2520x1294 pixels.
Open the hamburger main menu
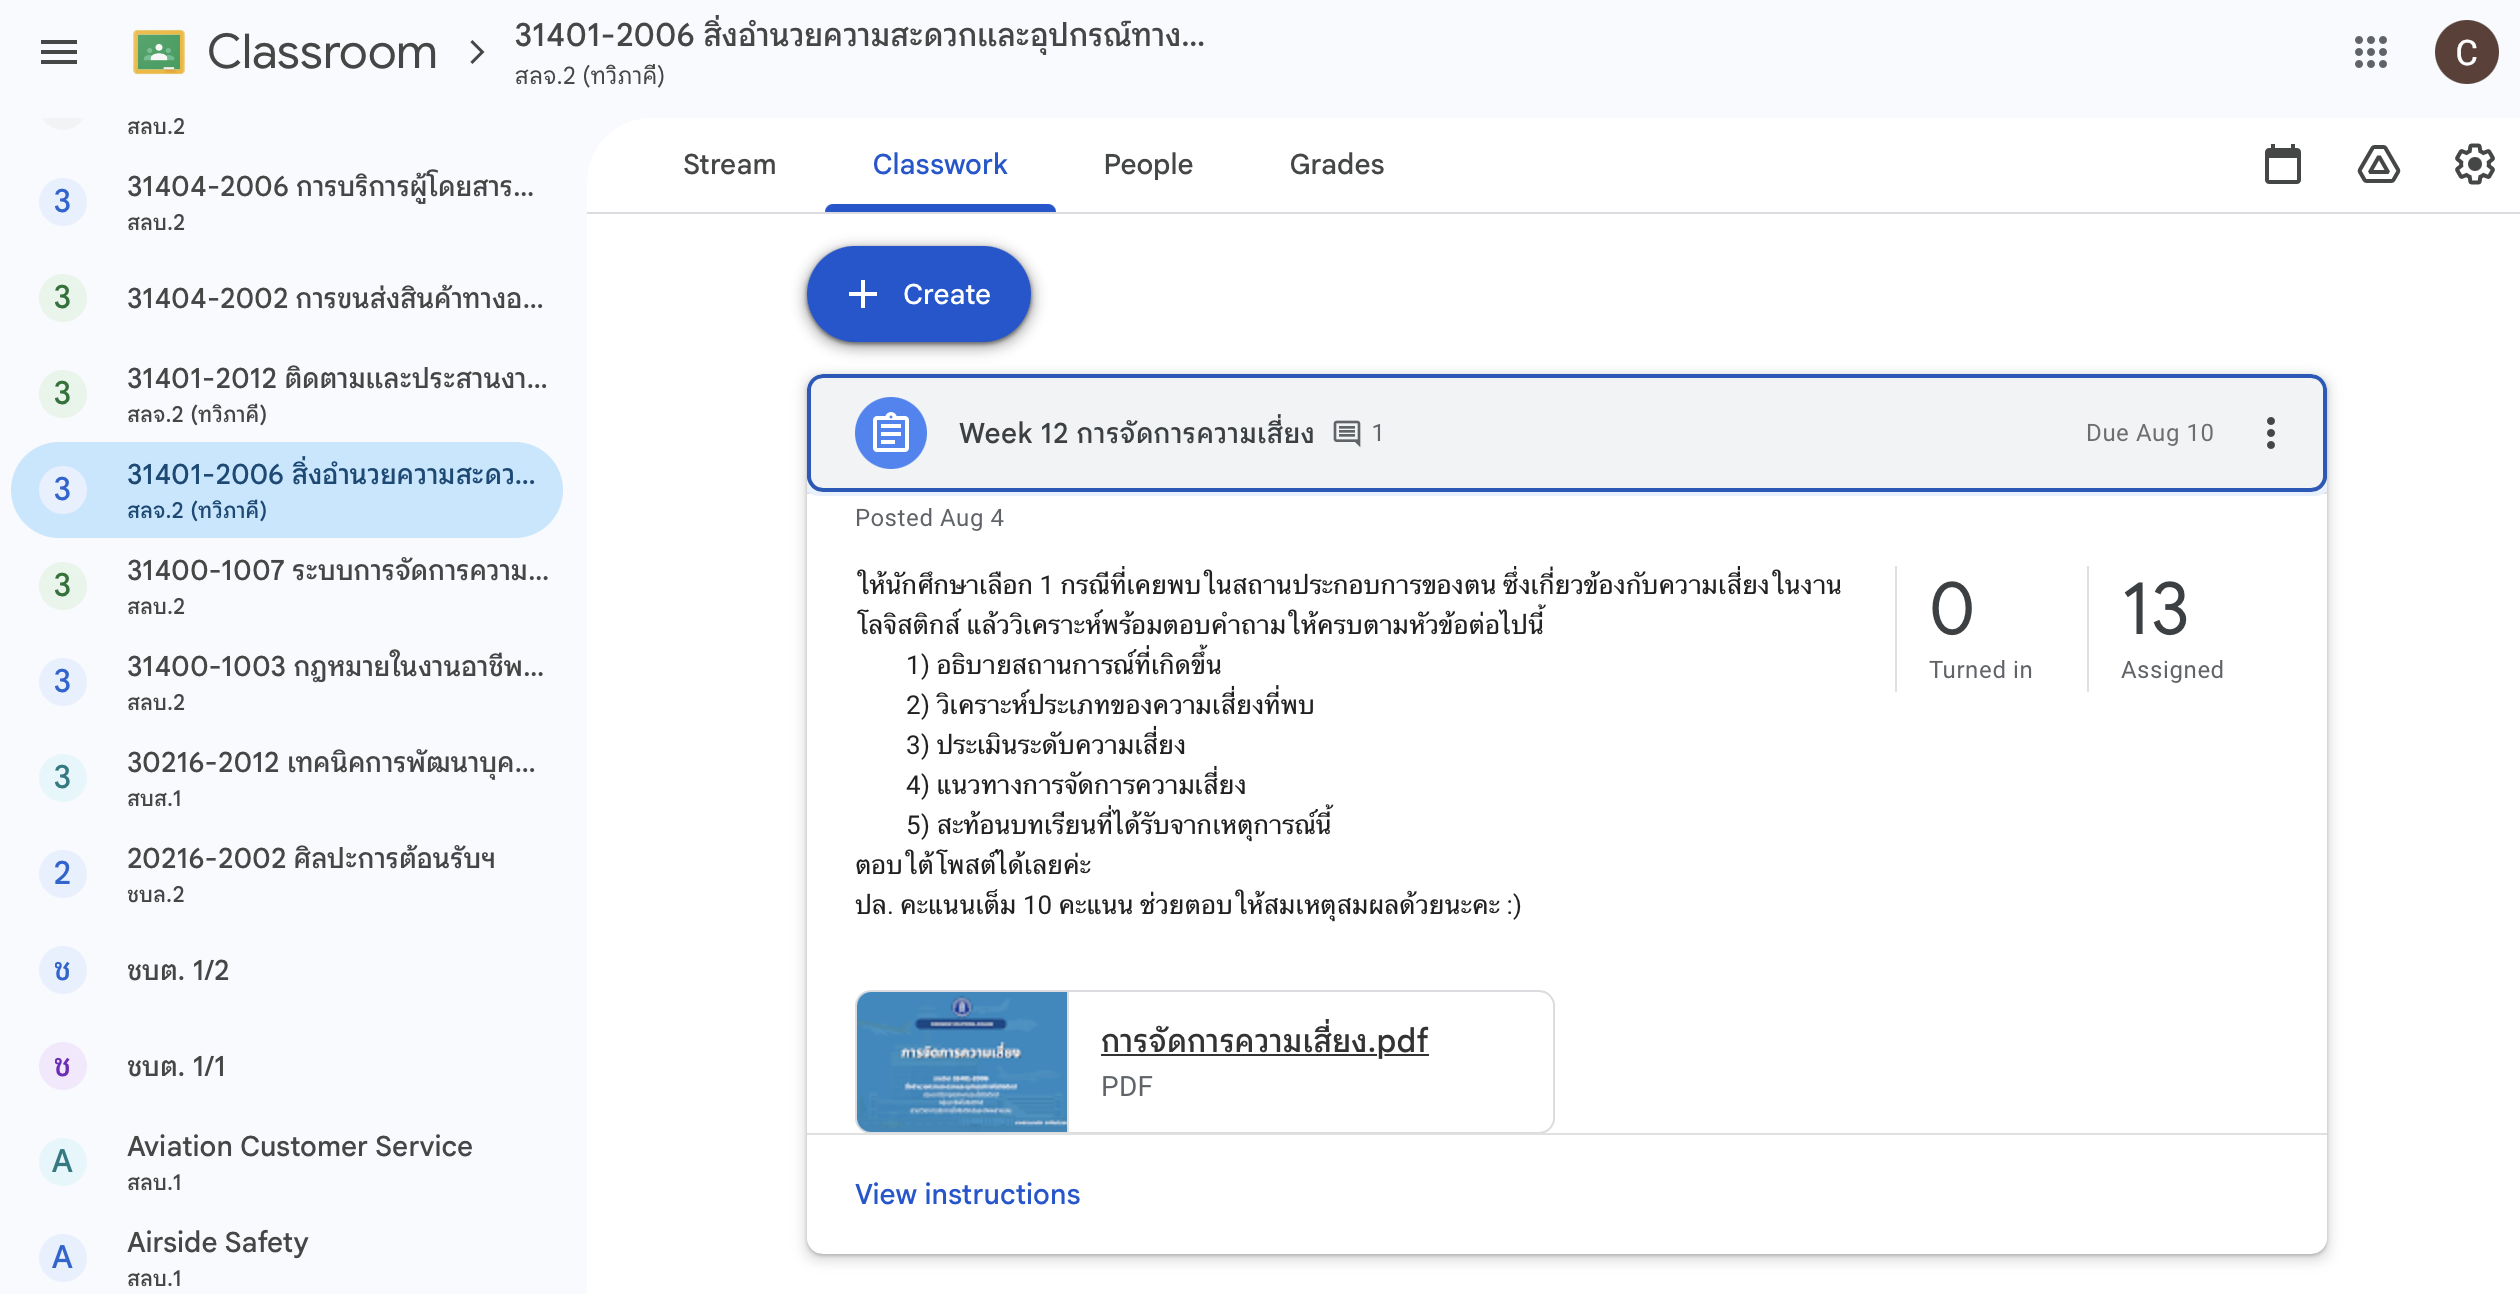59,52
